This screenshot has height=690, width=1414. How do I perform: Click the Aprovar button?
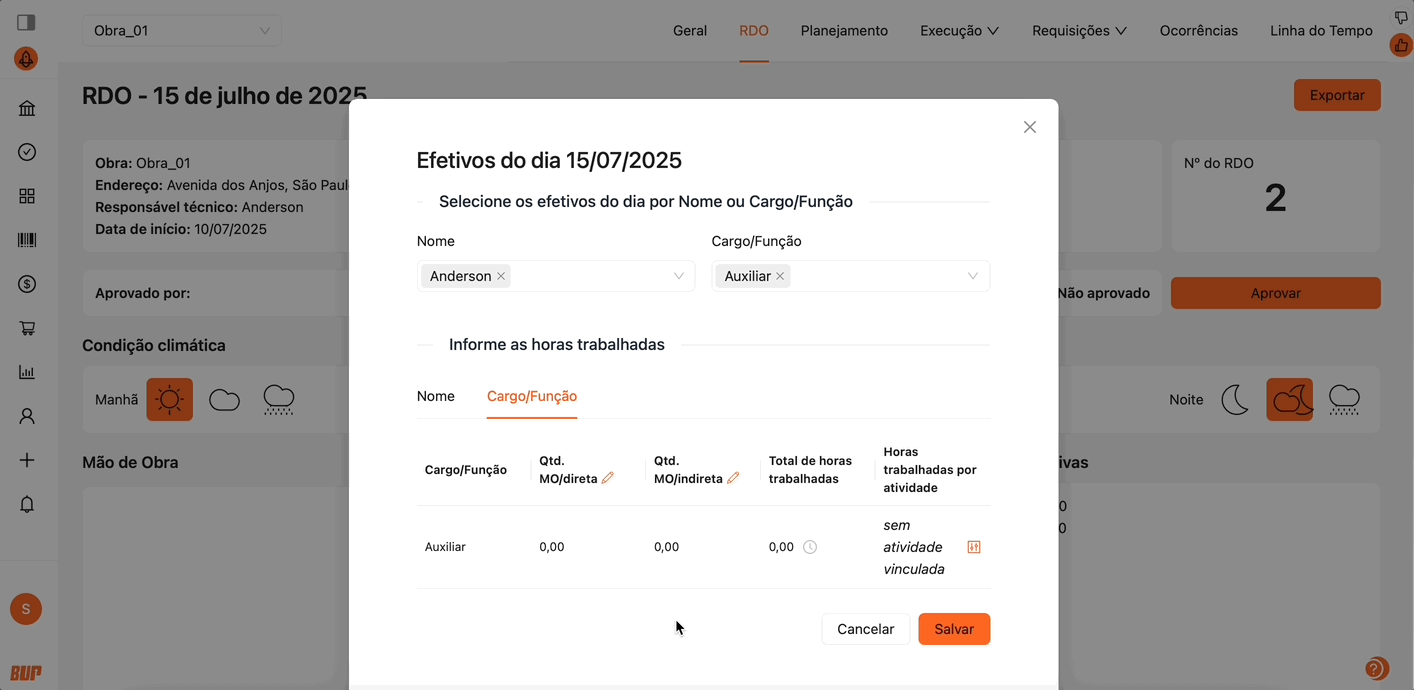(1275, 293)
